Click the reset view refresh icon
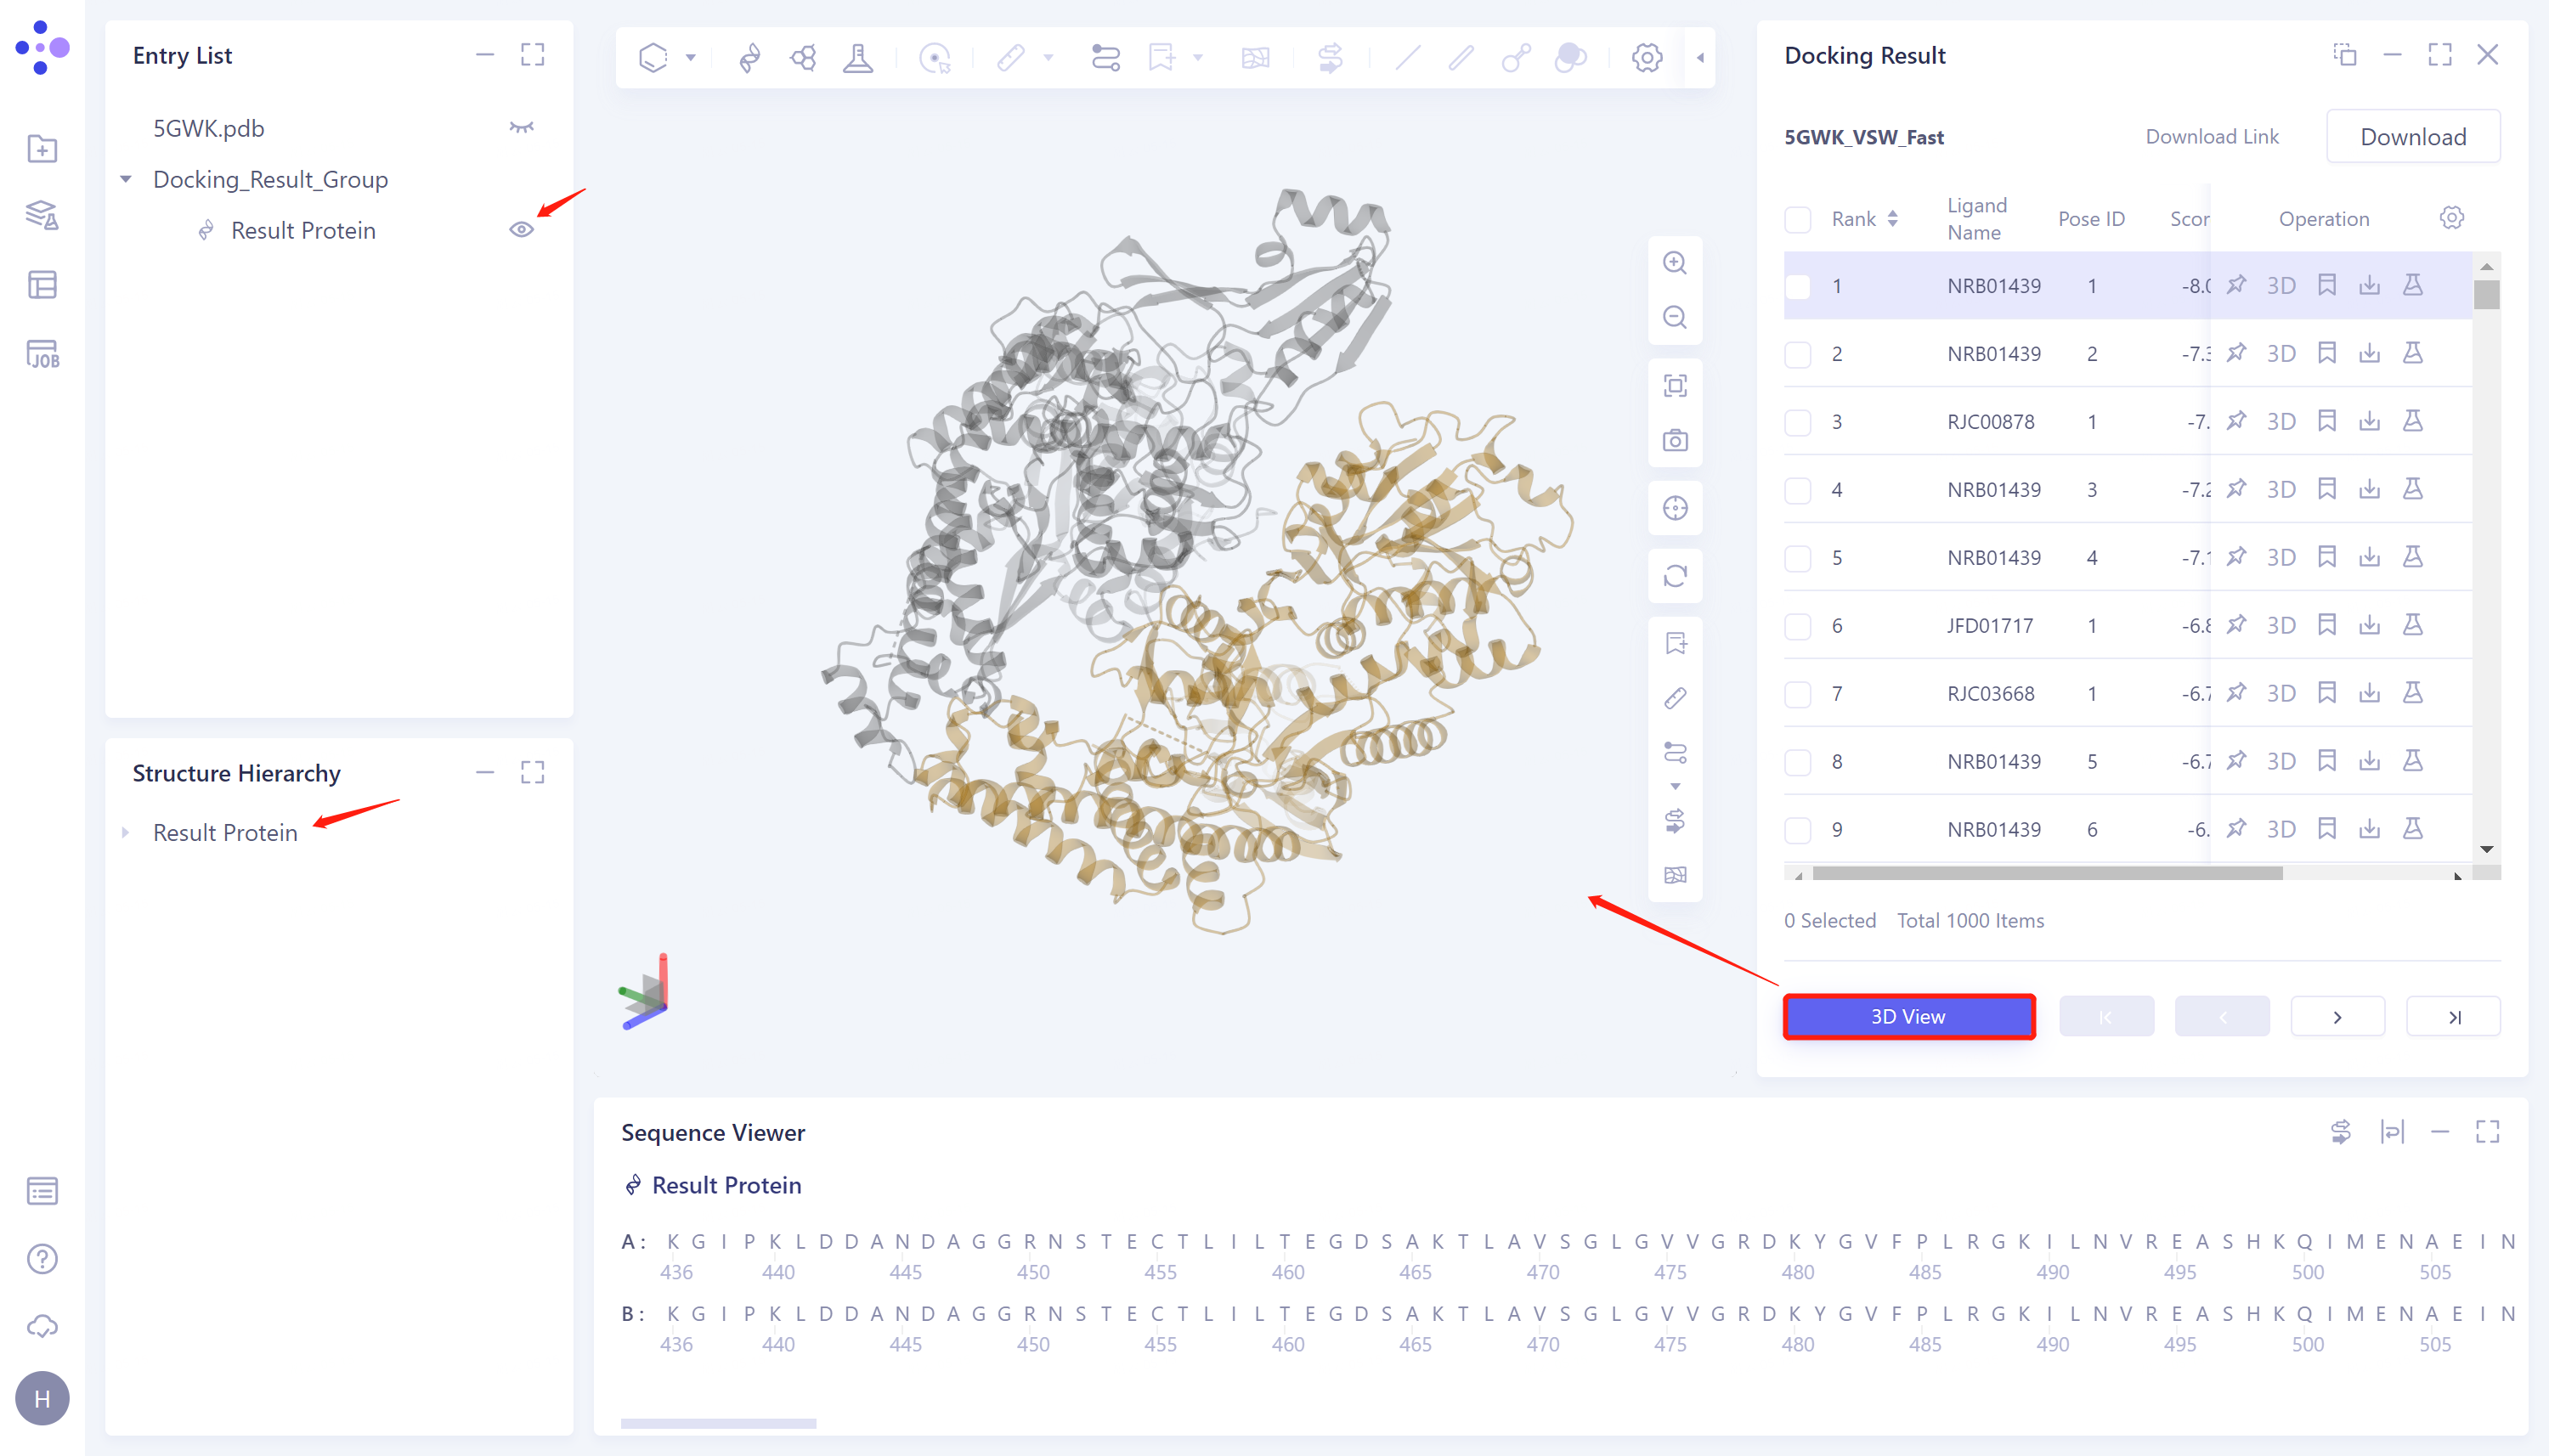Viewport: 2549px width, 1456px height. (x=1675, y=575)
